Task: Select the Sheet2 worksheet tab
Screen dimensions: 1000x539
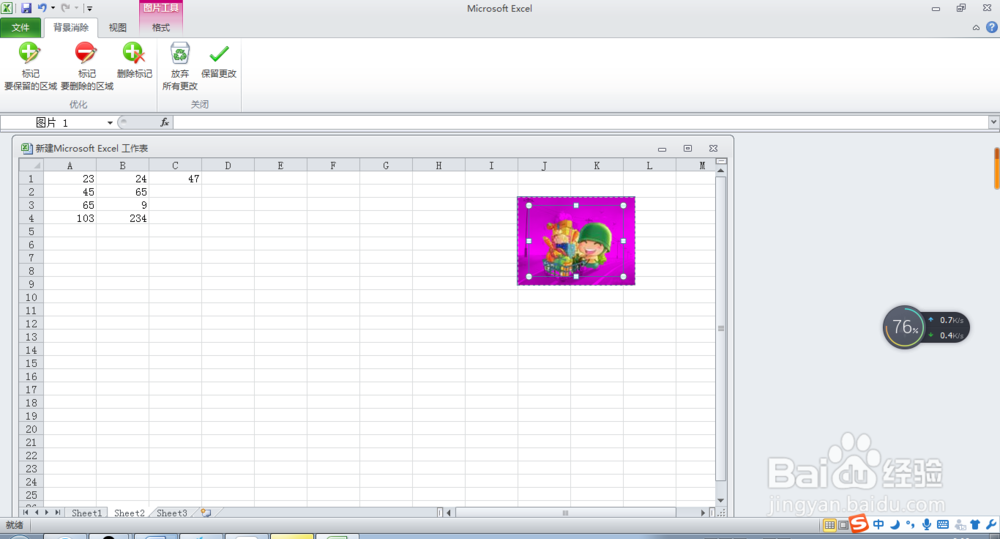Action: pyautogui.click(x=129, y=513)
